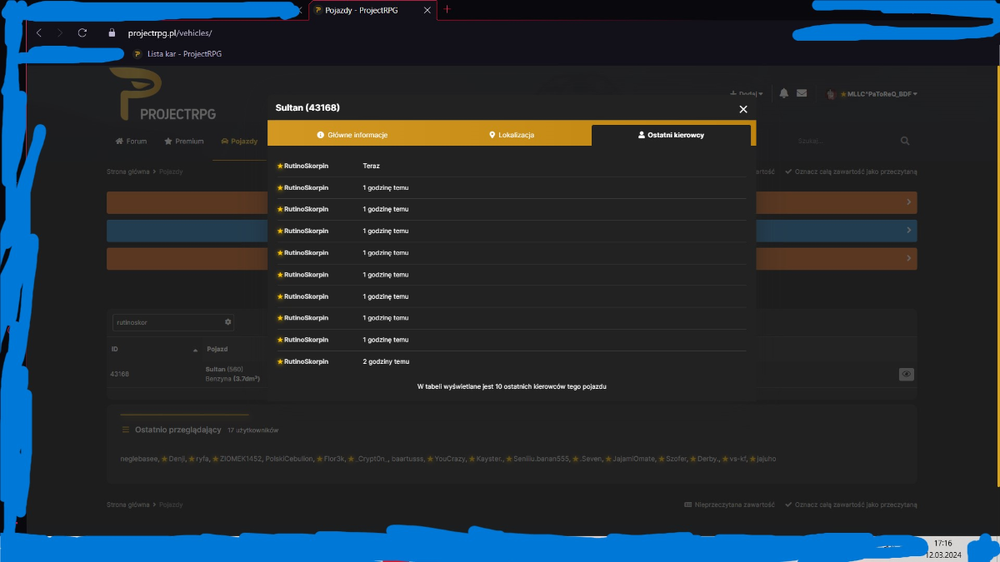This screenshot has height=562, width=1000.
Task: Open the filter settings gear icon
Action: 228,322
